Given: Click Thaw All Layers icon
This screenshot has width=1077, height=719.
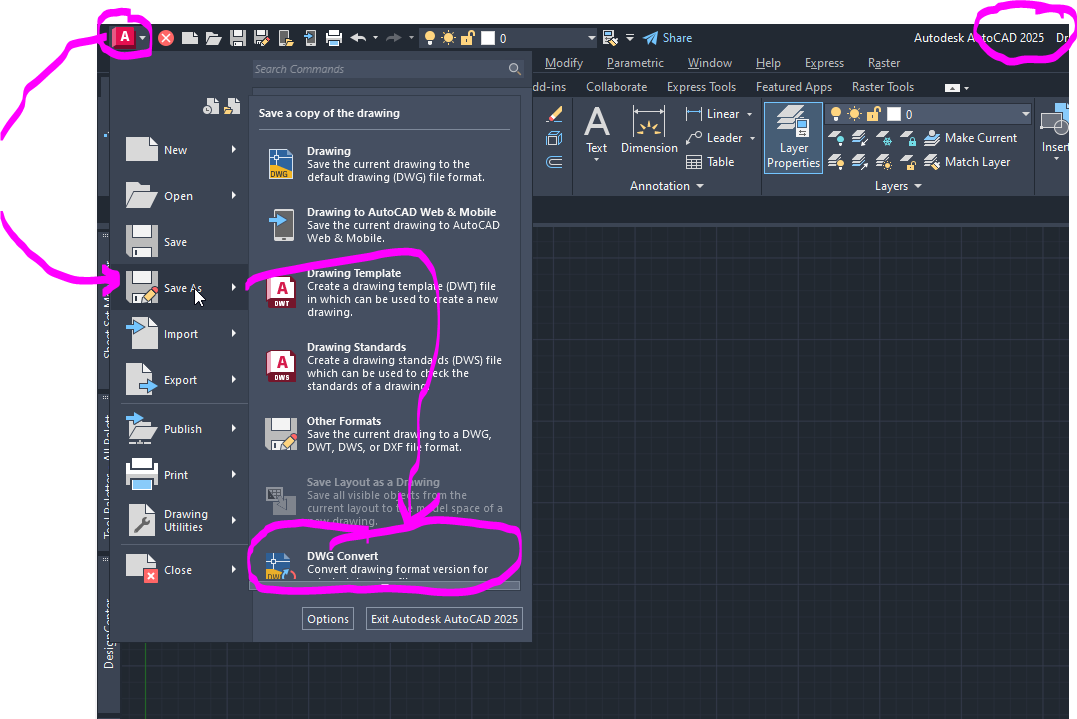Looking at the screenshot, I should pyautogui.click(x=884, y=162).
